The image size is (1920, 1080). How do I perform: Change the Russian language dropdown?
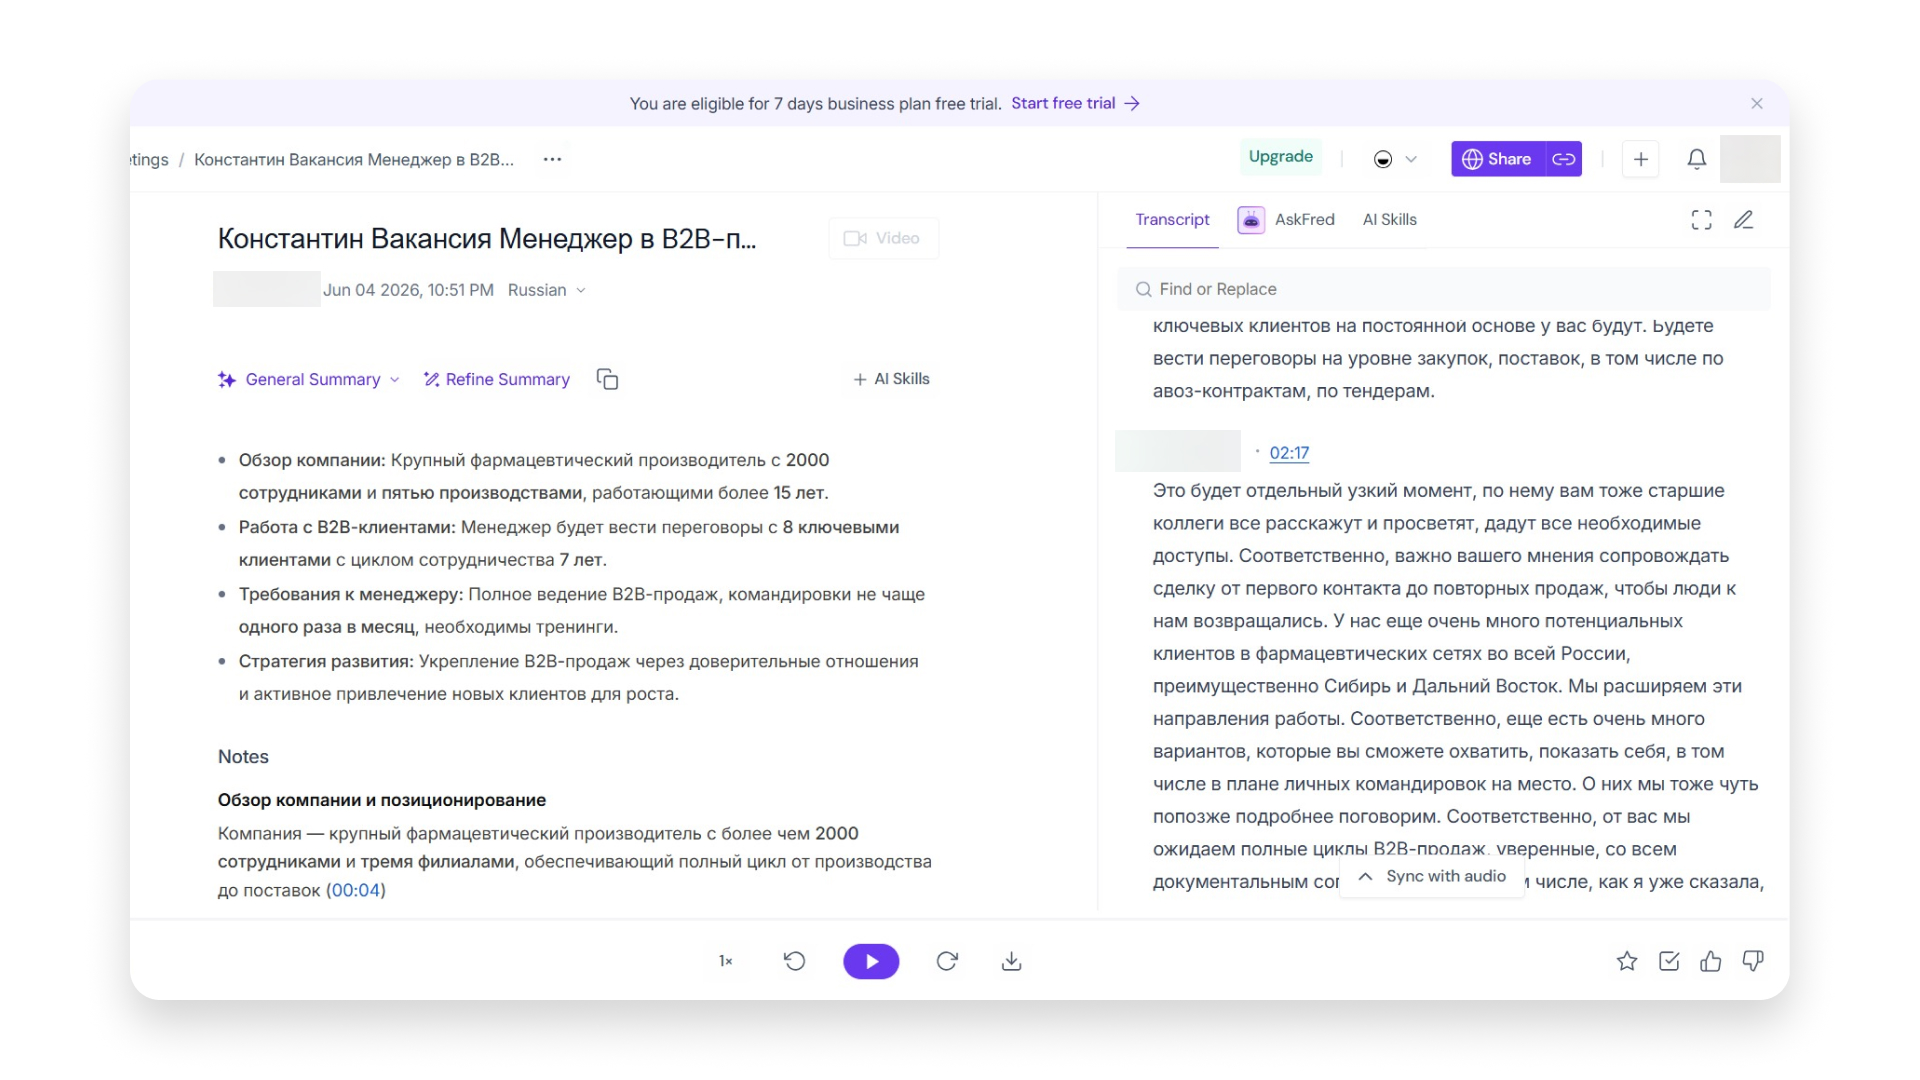coord(547,290)
